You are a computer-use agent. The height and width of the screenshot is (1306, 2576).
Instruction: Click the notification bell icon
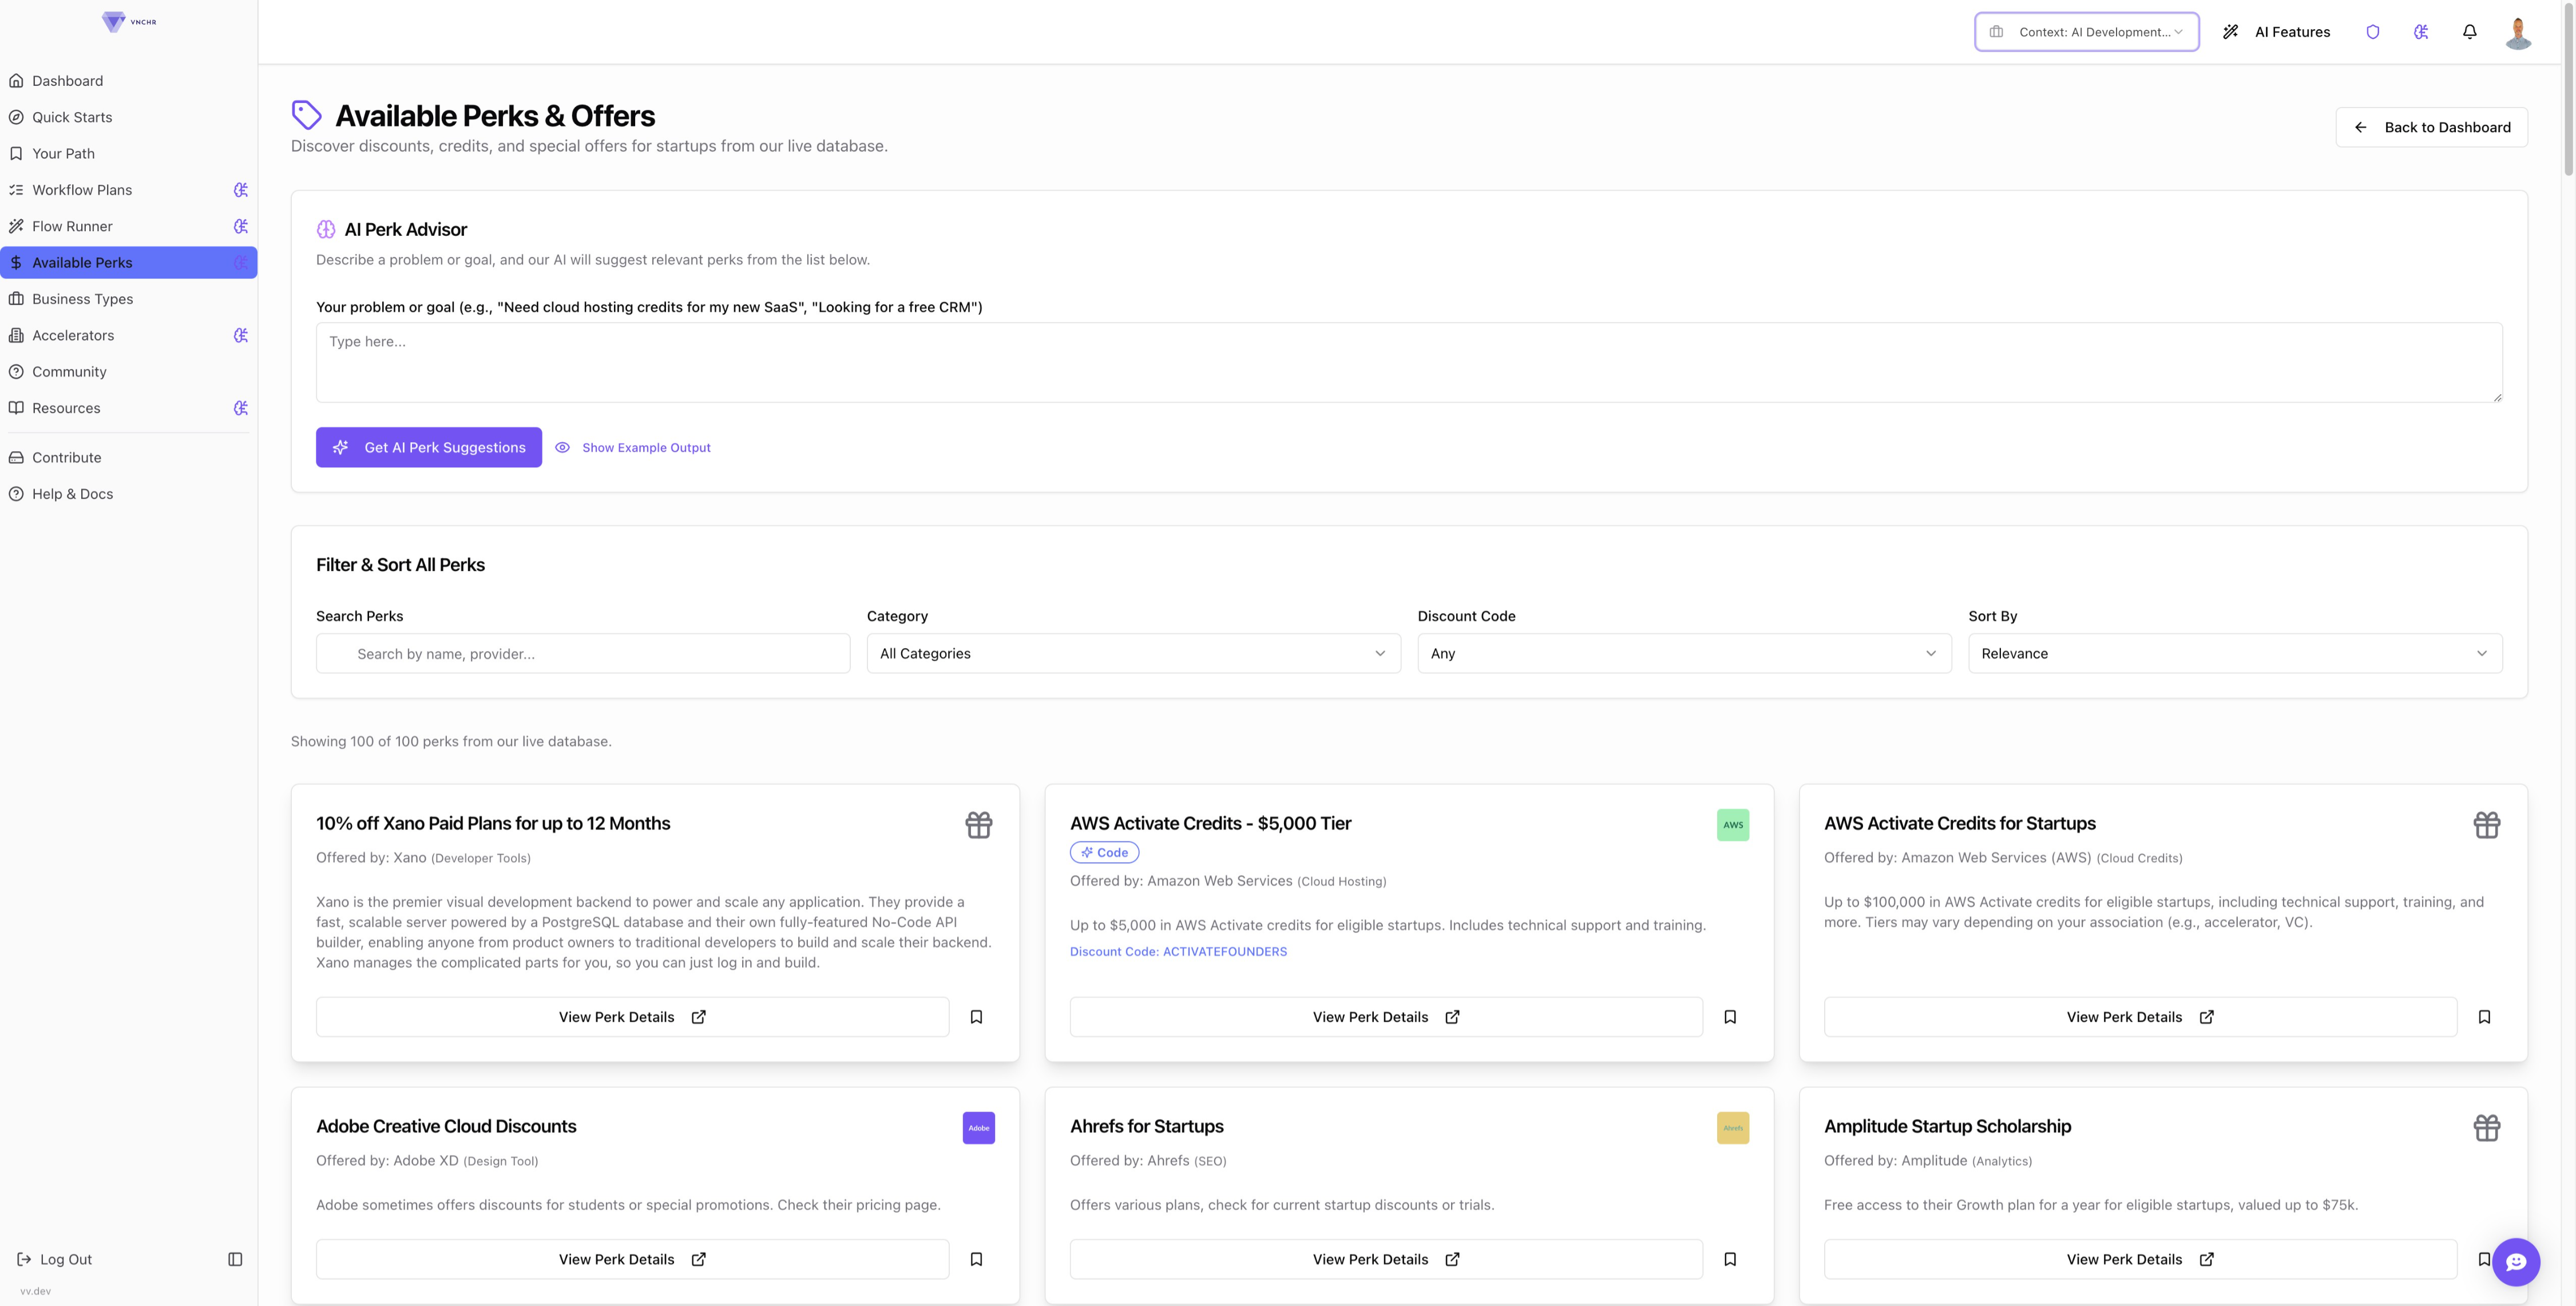(2469, 32)
